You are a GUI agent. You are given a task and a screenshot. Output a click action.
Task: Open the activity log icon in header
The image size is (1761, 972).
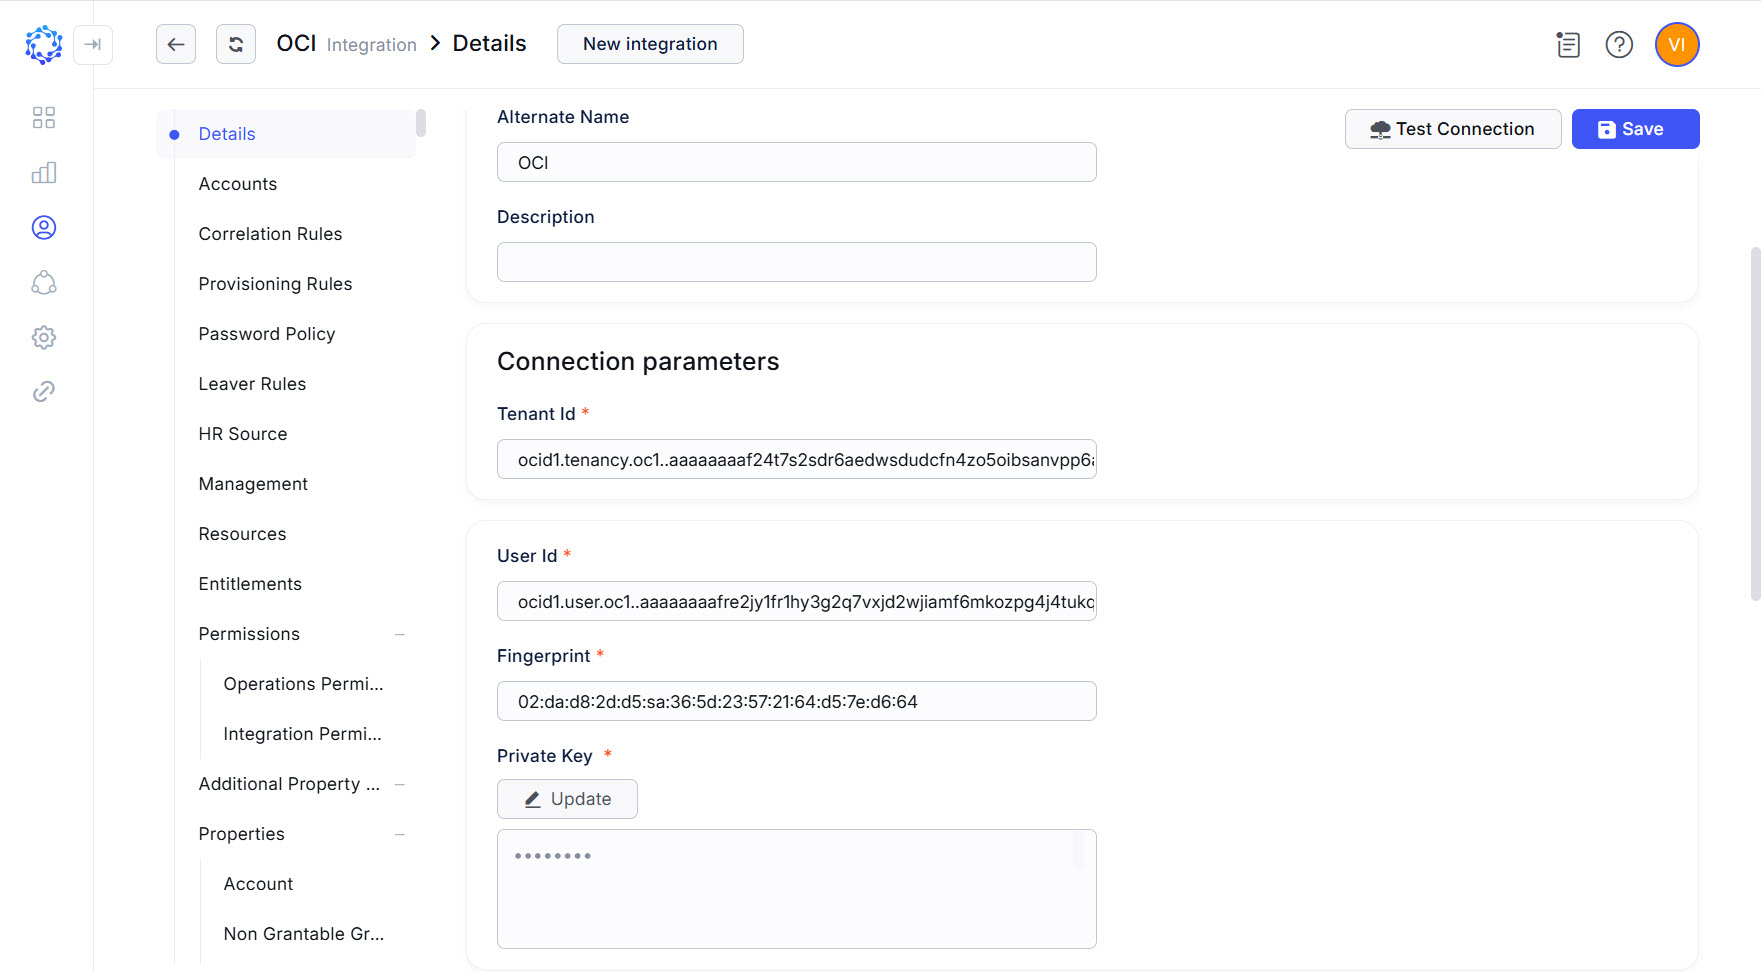(1567, 44)
